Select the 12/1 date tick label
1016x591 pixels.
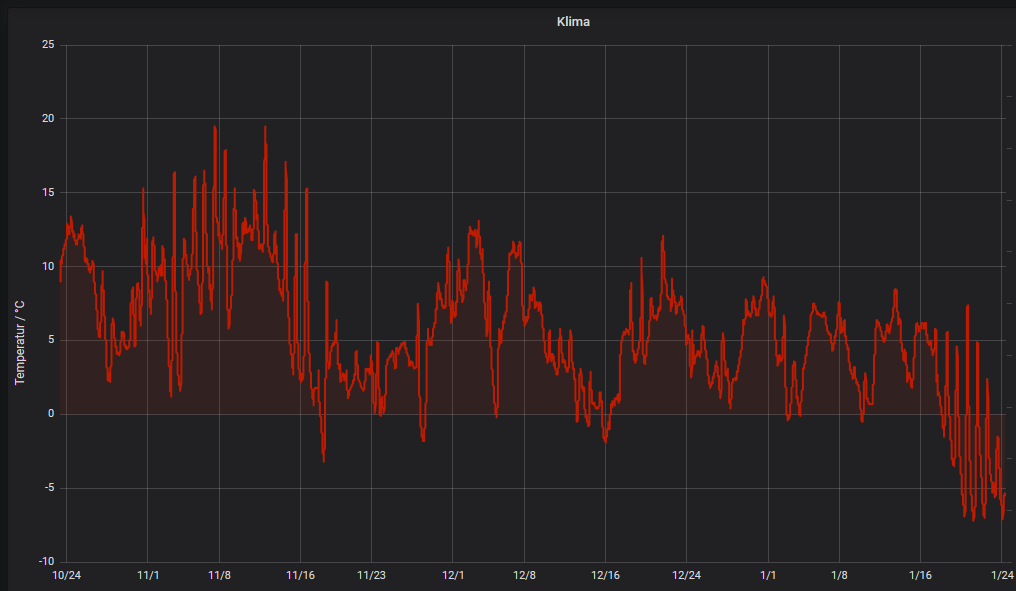point(453,575)
